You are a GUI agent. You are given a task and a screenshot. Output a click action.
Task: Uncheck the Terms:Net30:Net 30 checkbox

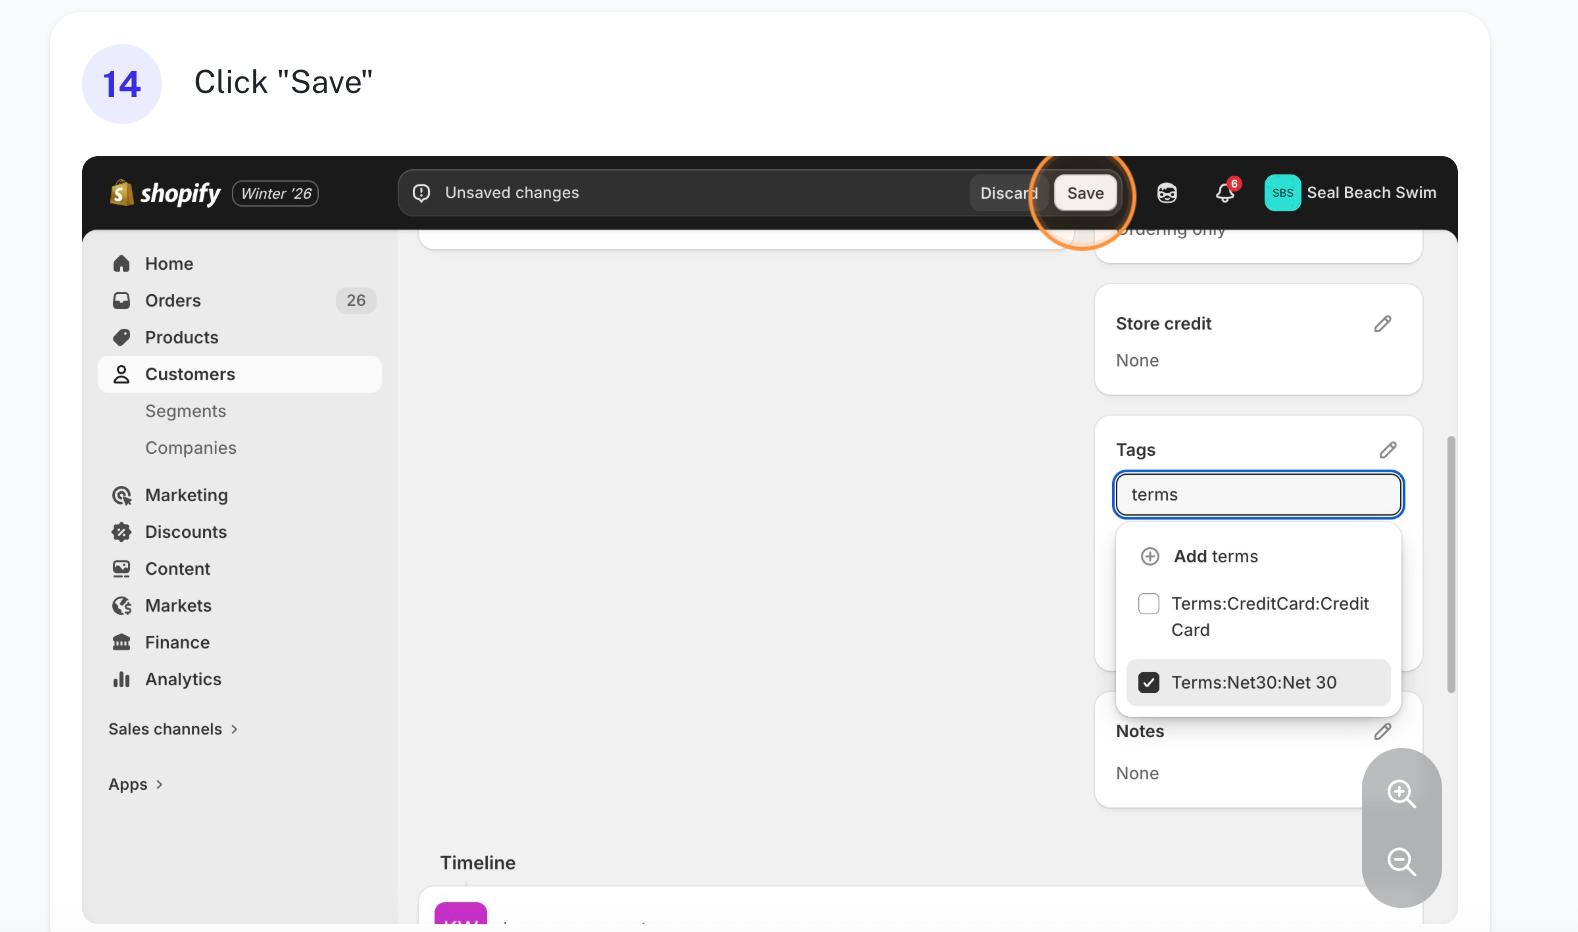click(1149, 683)
